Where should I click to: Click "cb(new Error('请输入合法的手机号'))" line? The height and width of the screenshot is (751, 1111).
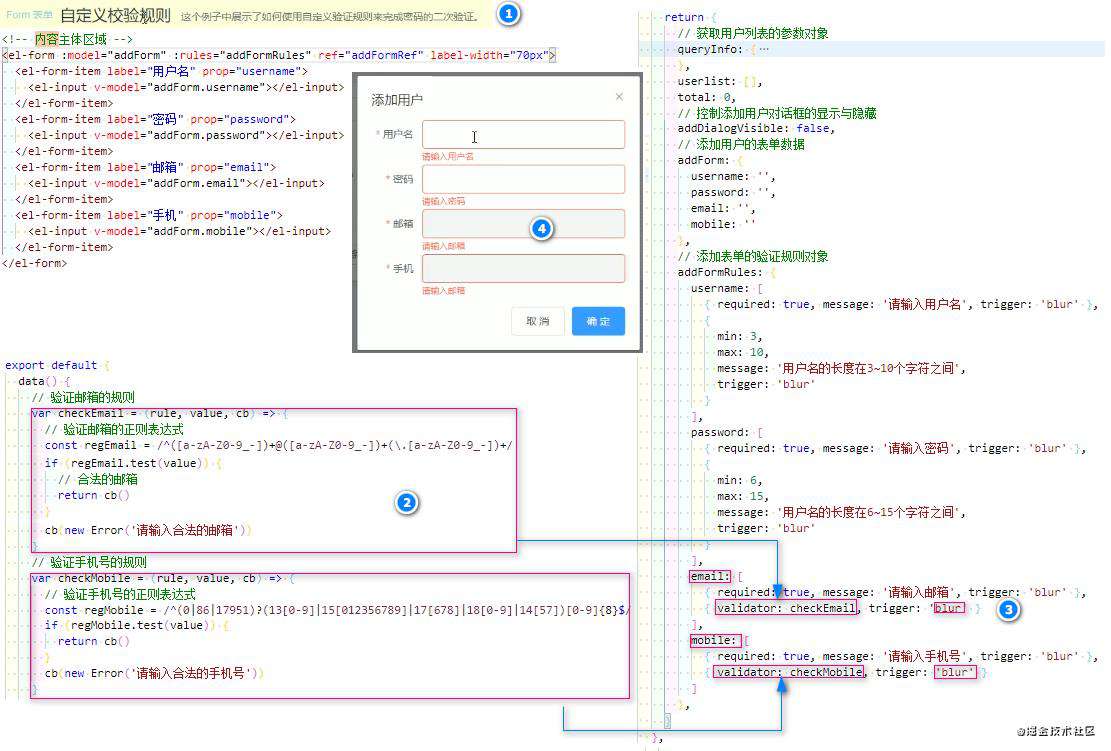coord(154,673)
